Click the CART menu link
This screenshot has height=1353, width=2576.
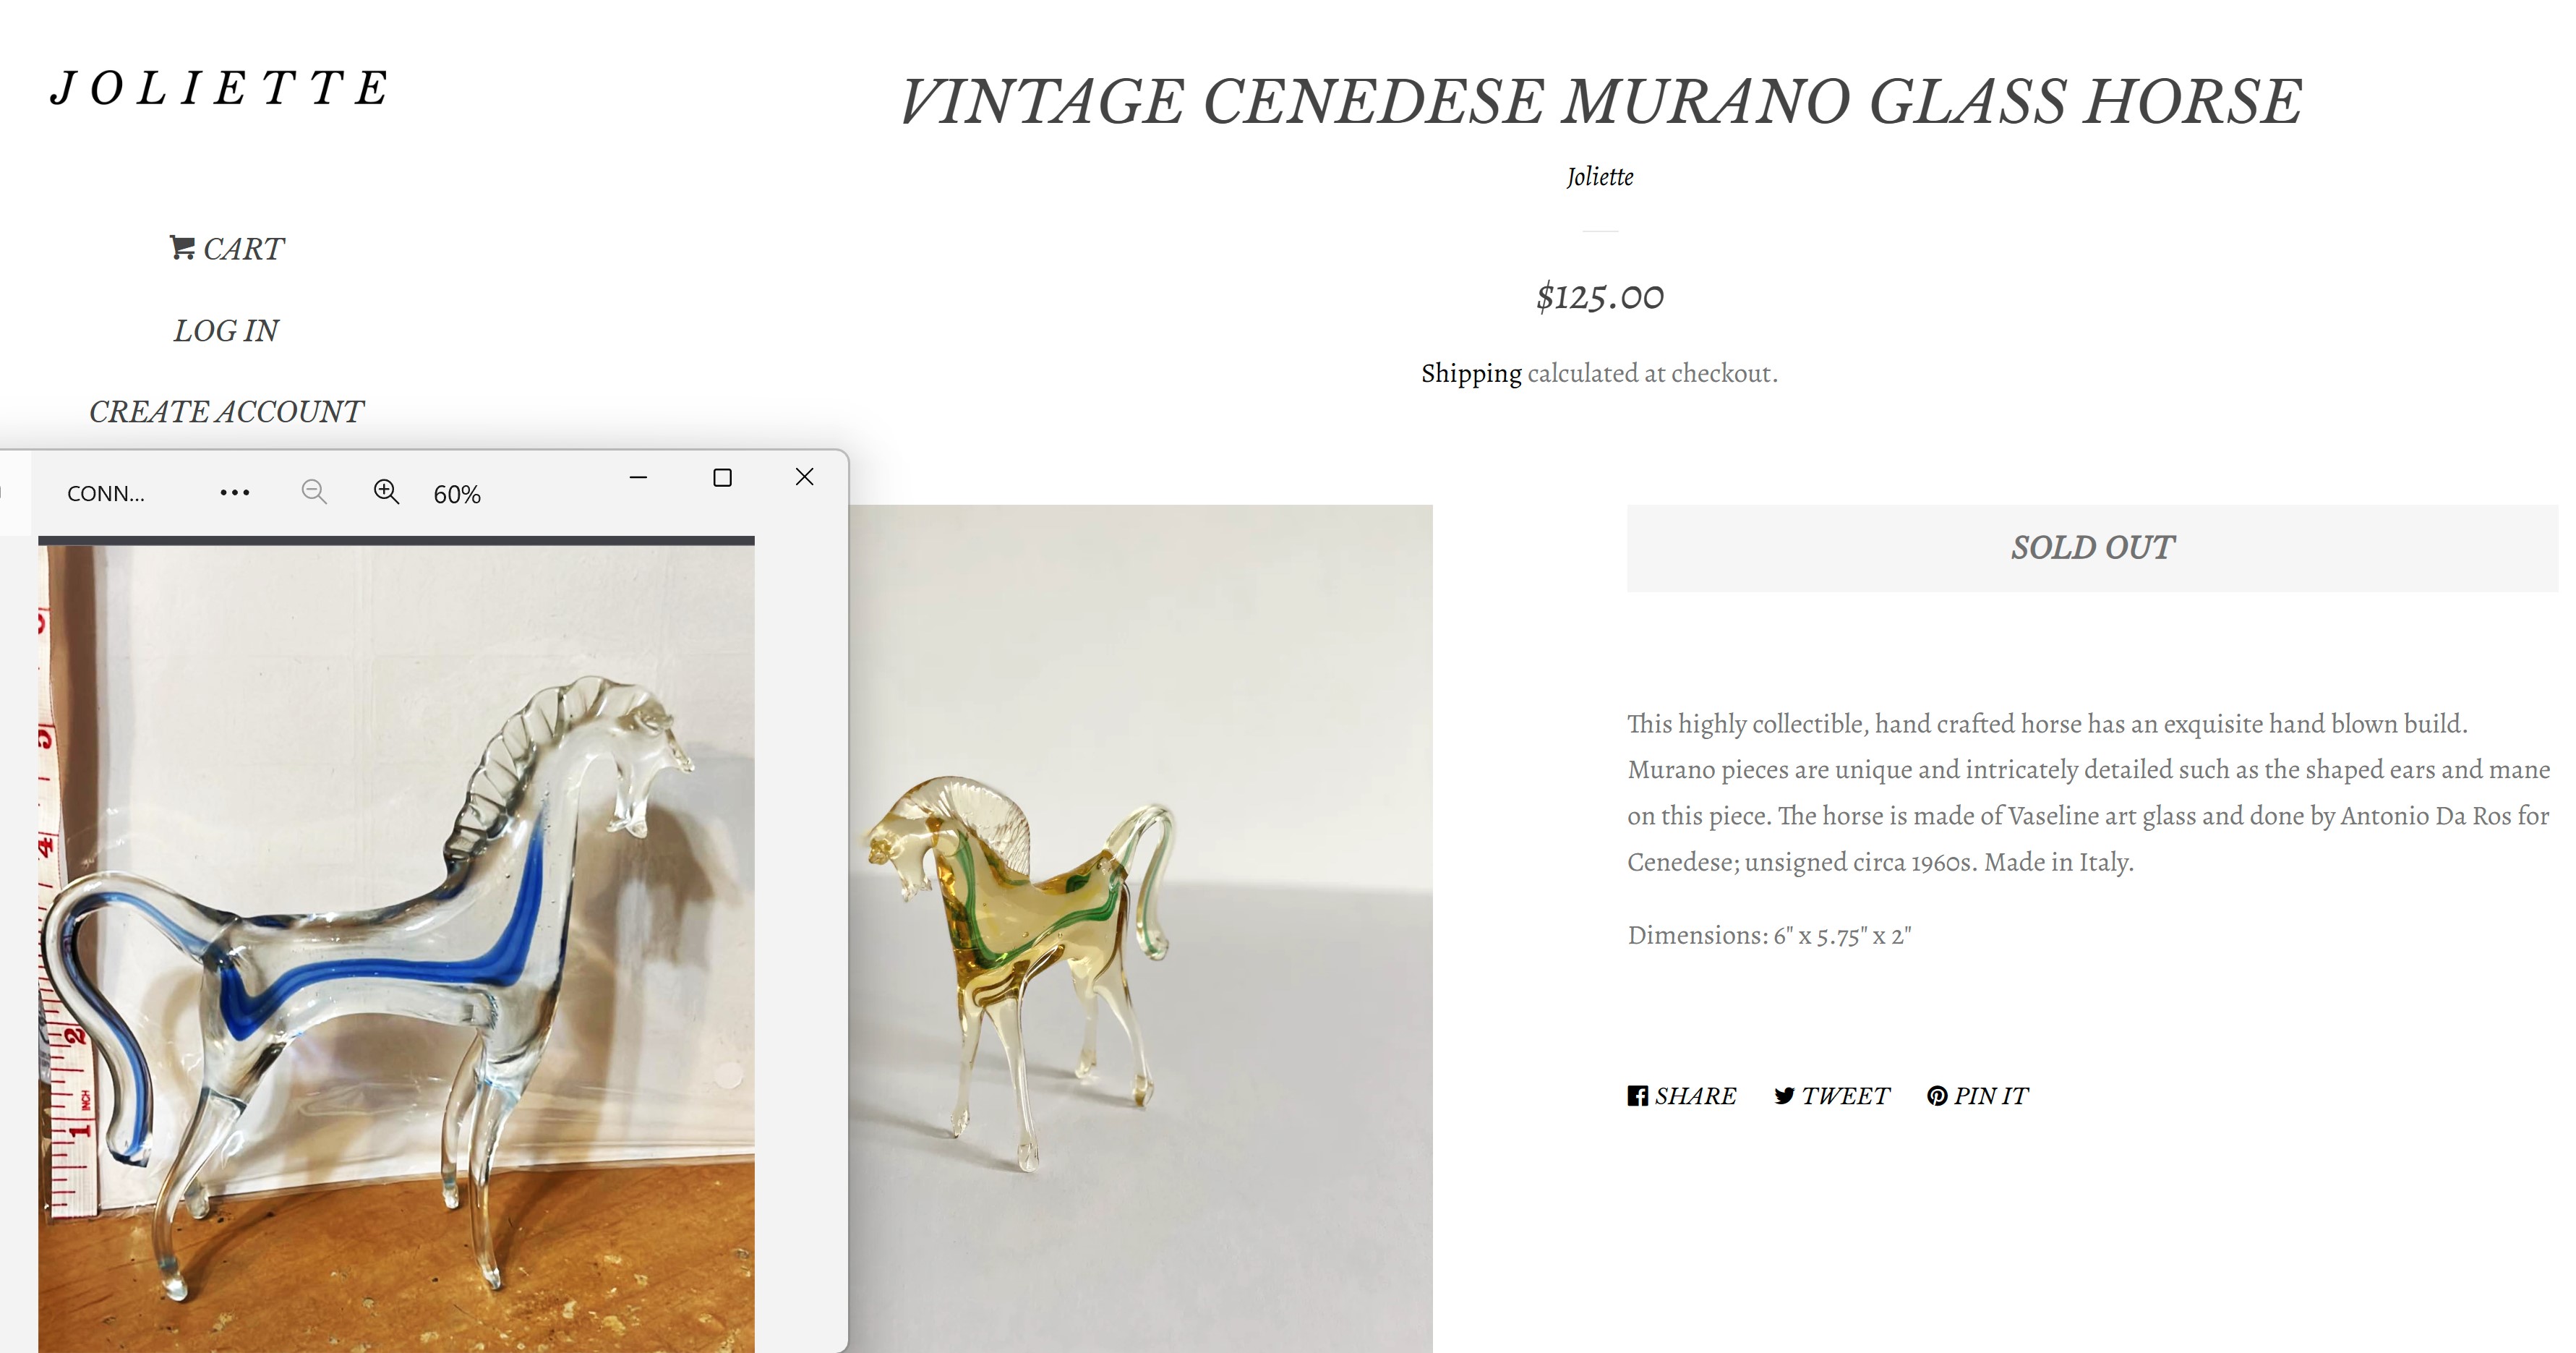[x=243, y=248]
